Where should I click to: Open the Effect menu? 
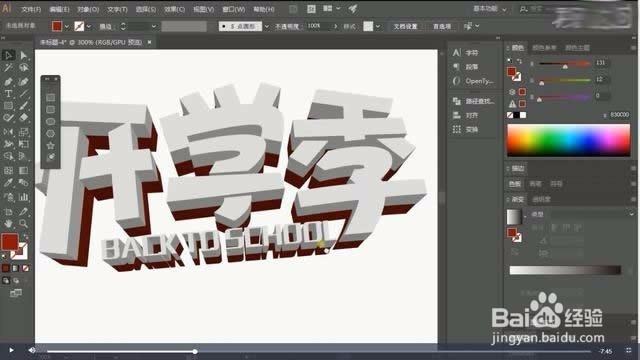click(174, 9)
